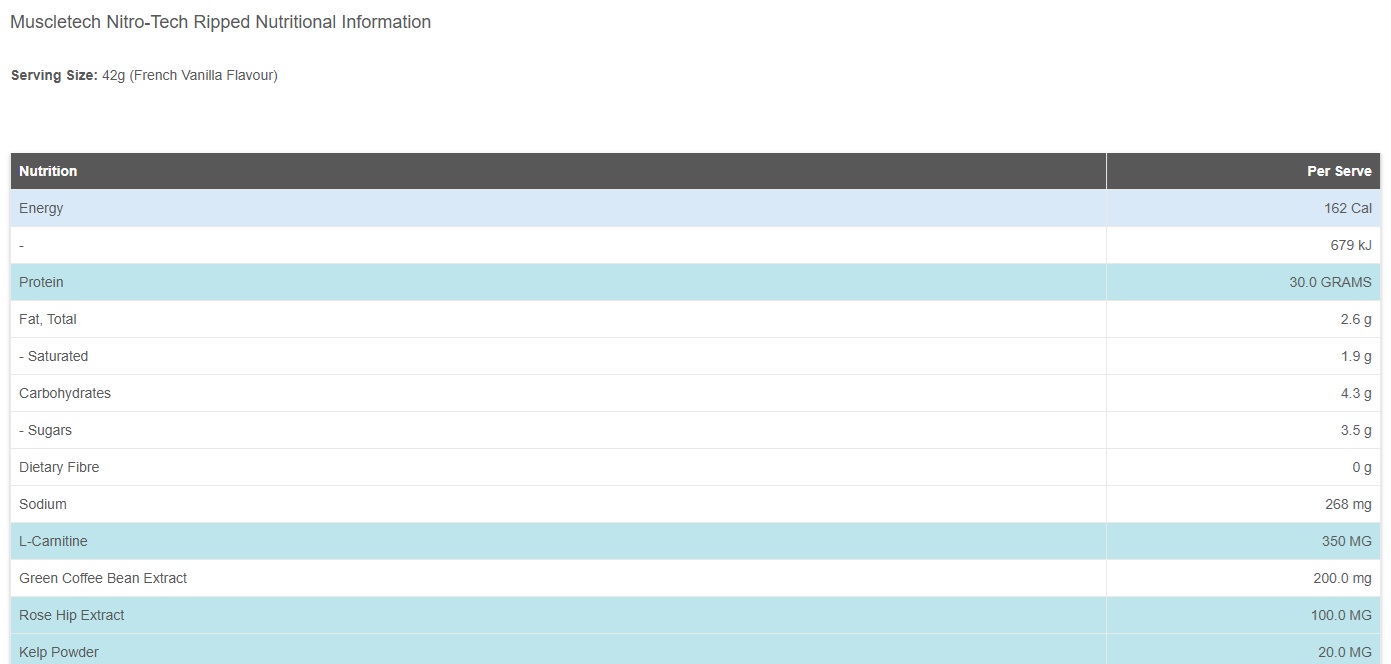Click the '0 g' fibre value
The image size is (1391, 664).
coord(1362,467)
